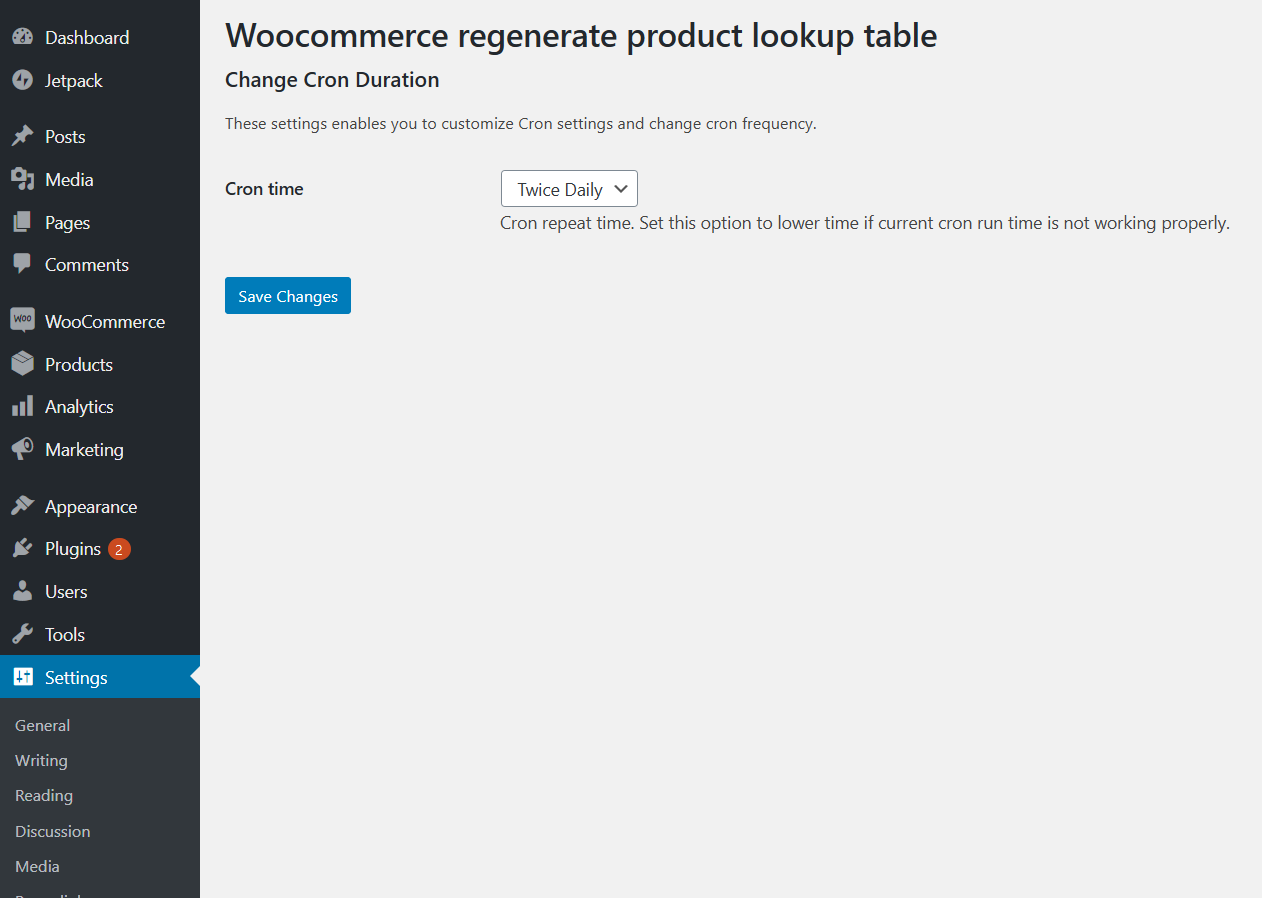Open the Analytics bar-chart icon
Screen dimensions: 1262x898
click(x=22, y=406)
